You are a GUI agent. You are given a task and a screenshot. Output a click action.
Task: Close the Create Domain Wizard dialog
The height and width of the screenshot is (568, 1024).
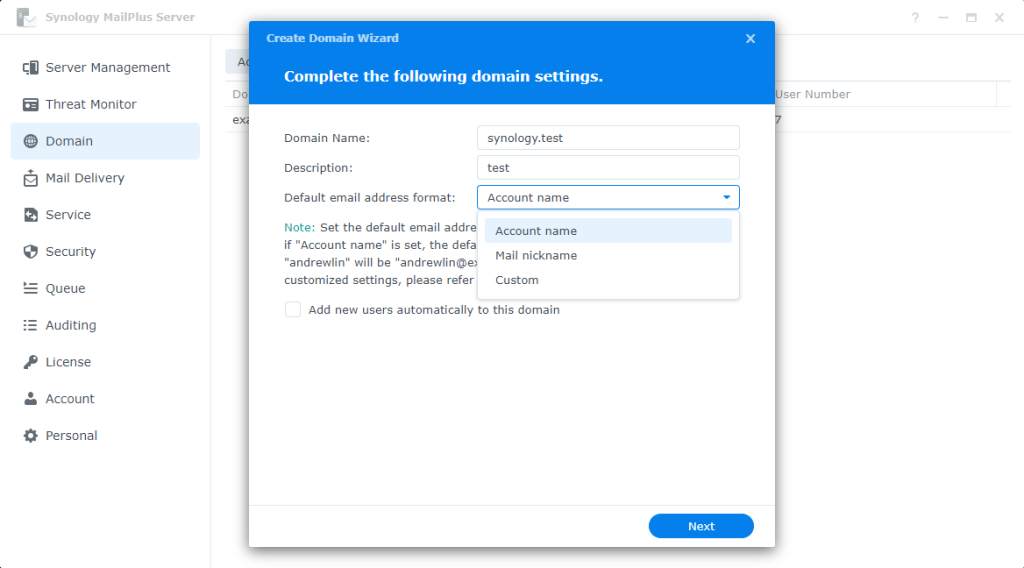click(750, 39)
